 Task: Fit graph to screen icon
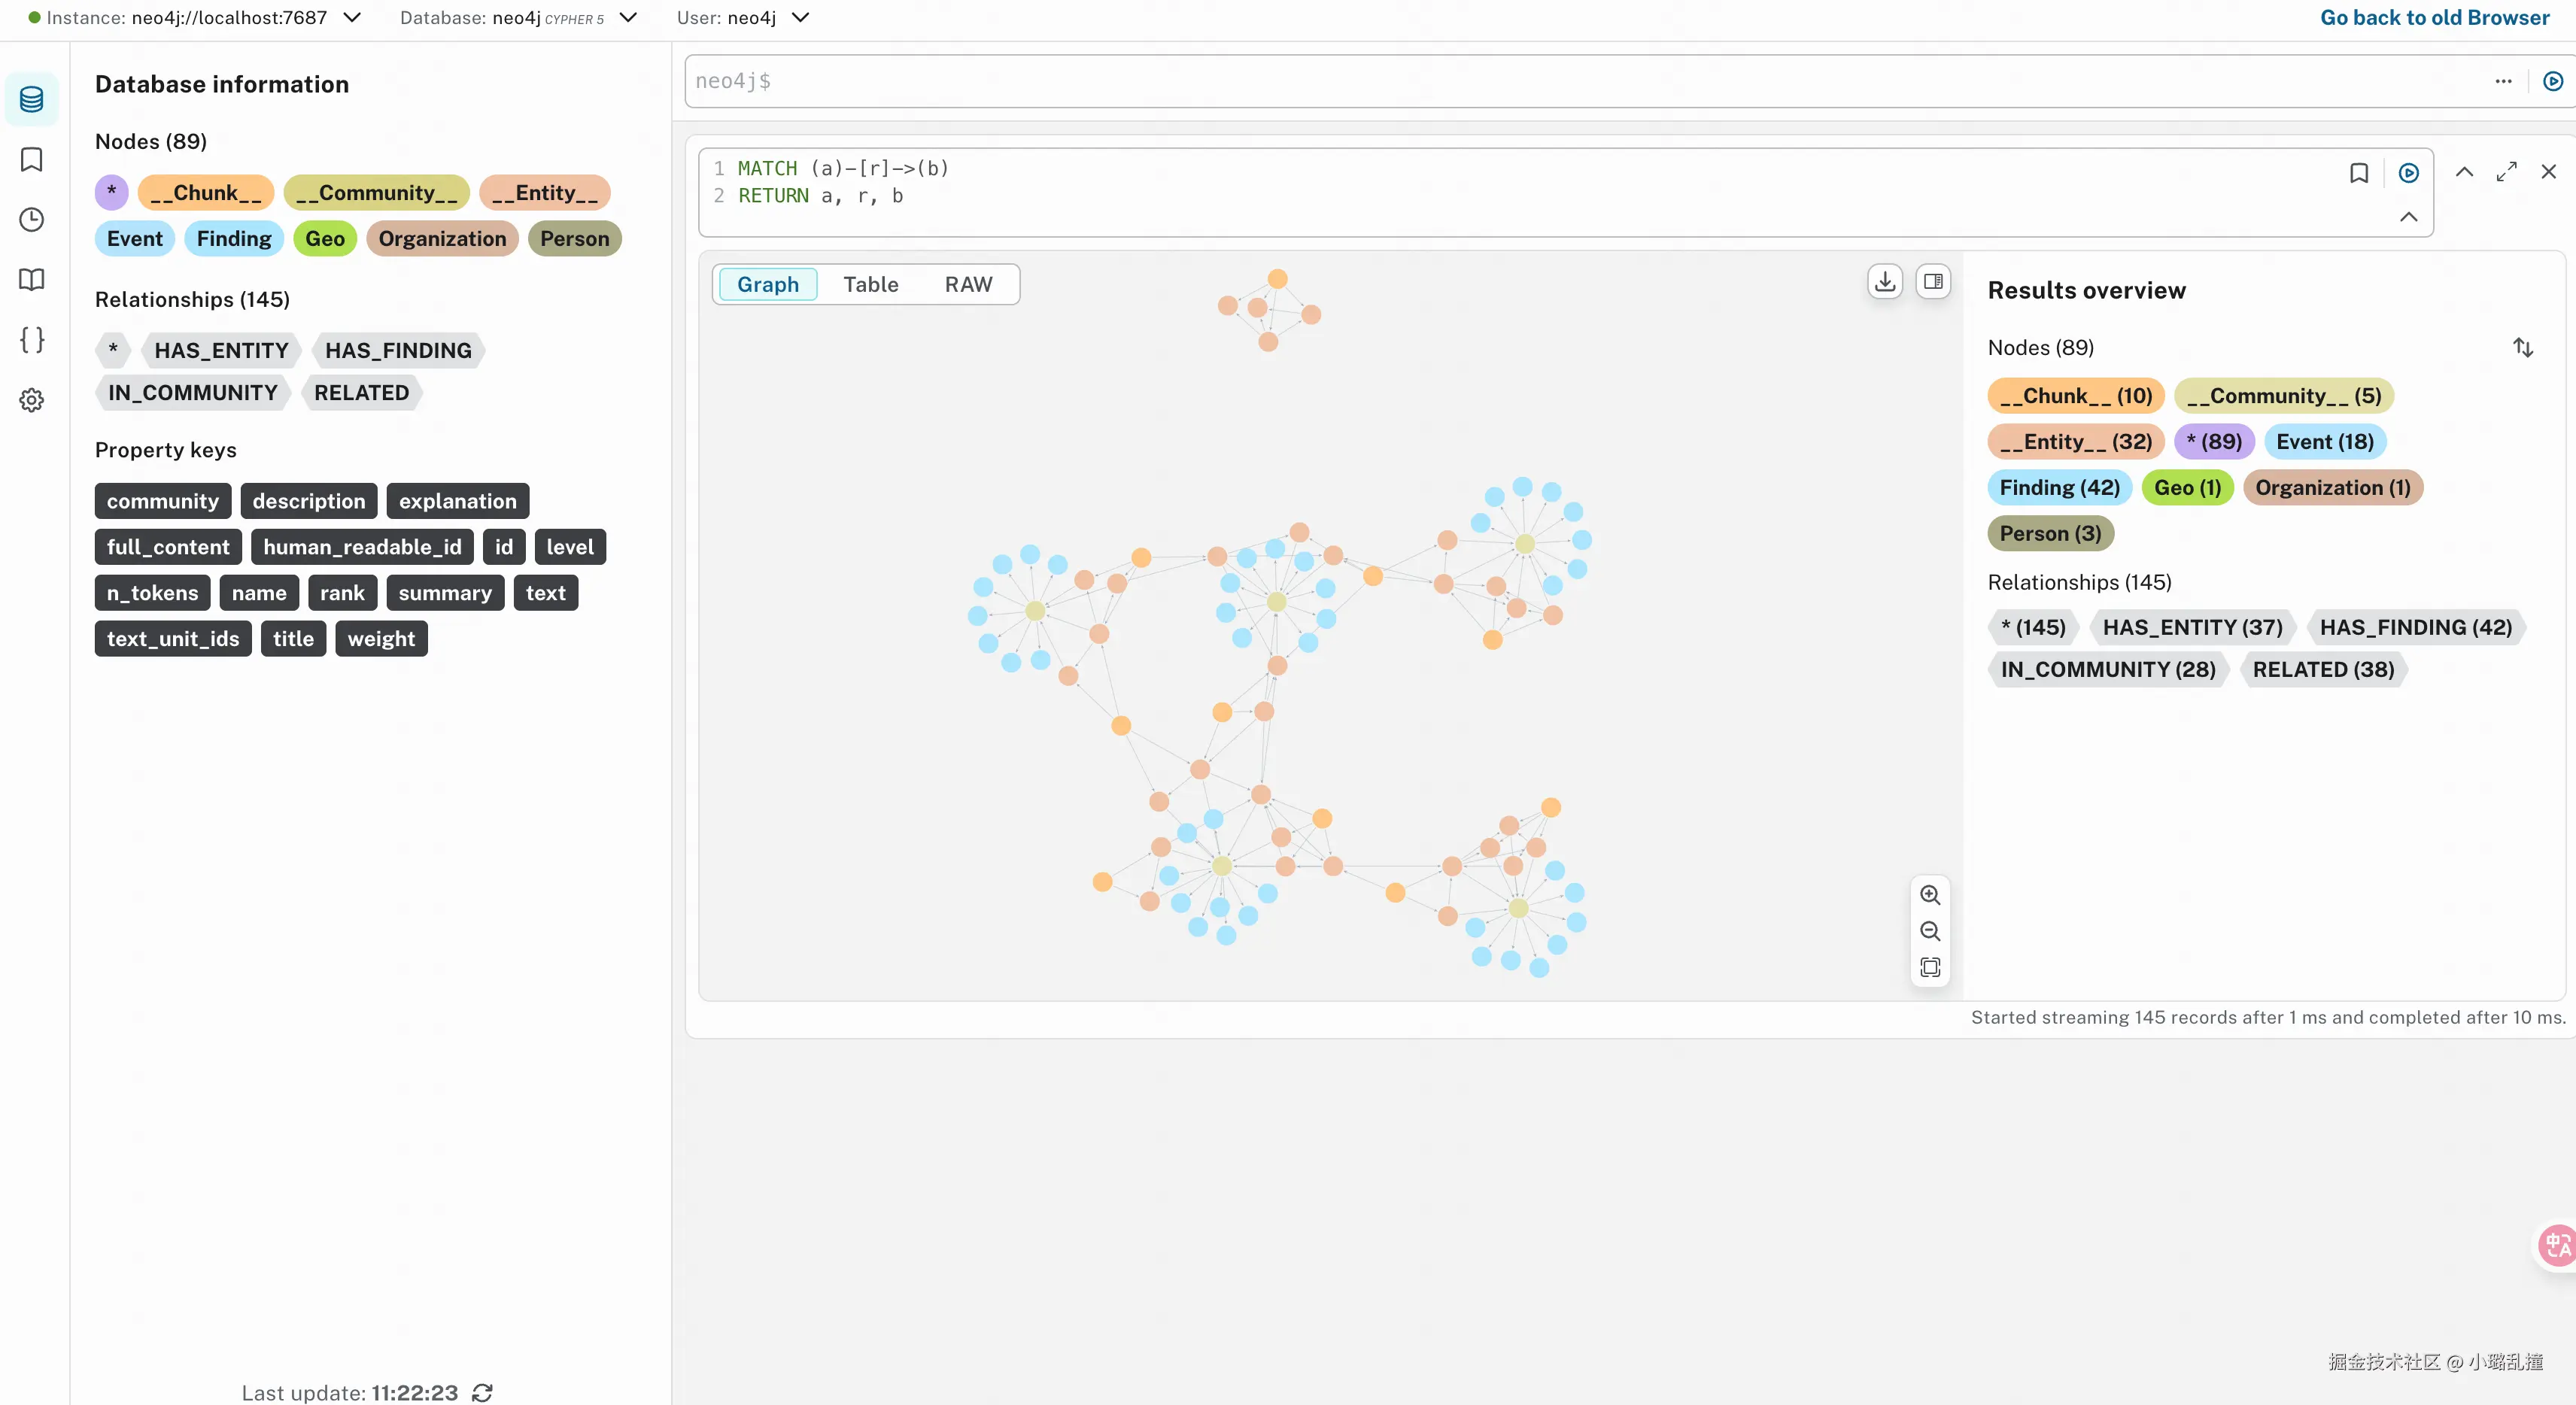coord(1930,967)
